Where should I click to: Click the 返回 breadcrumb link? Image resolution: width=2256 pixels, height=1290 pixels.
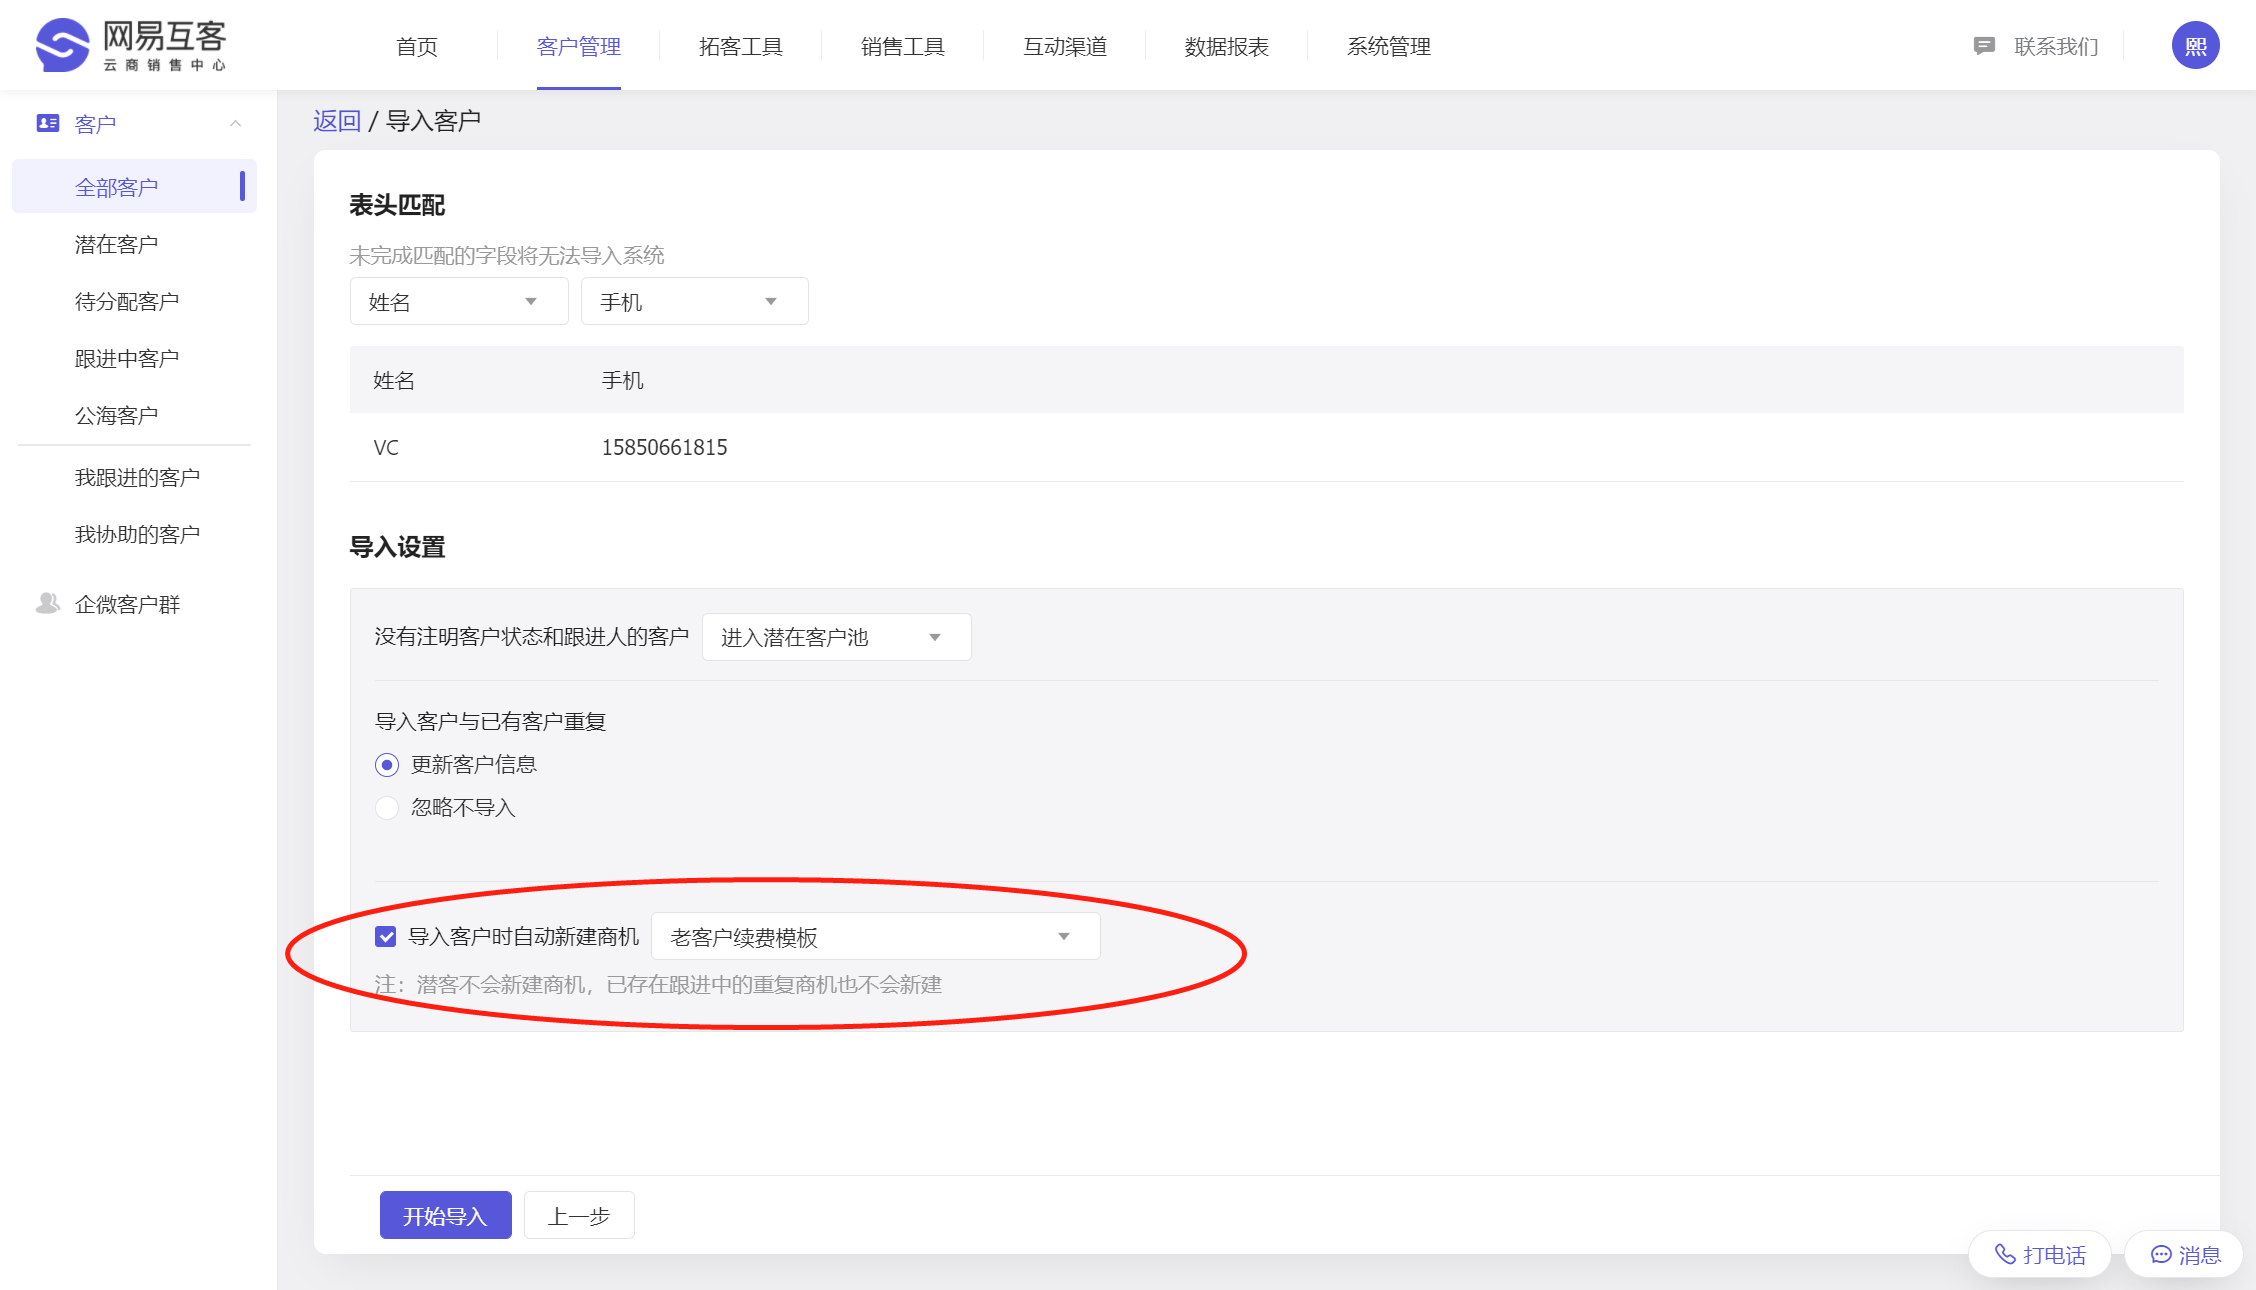point(336,121)
